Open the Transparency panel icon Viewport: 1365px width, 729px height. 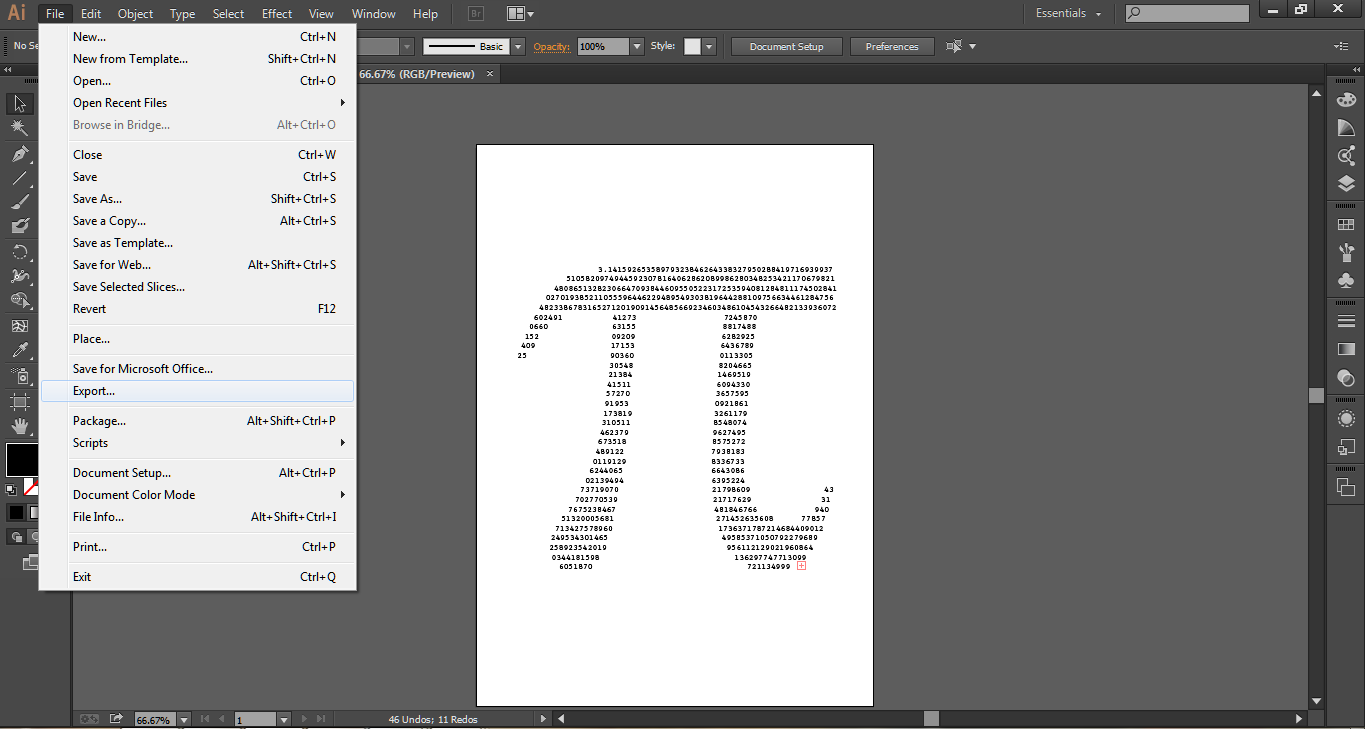pyautogui.click(x=1346, y=378)
